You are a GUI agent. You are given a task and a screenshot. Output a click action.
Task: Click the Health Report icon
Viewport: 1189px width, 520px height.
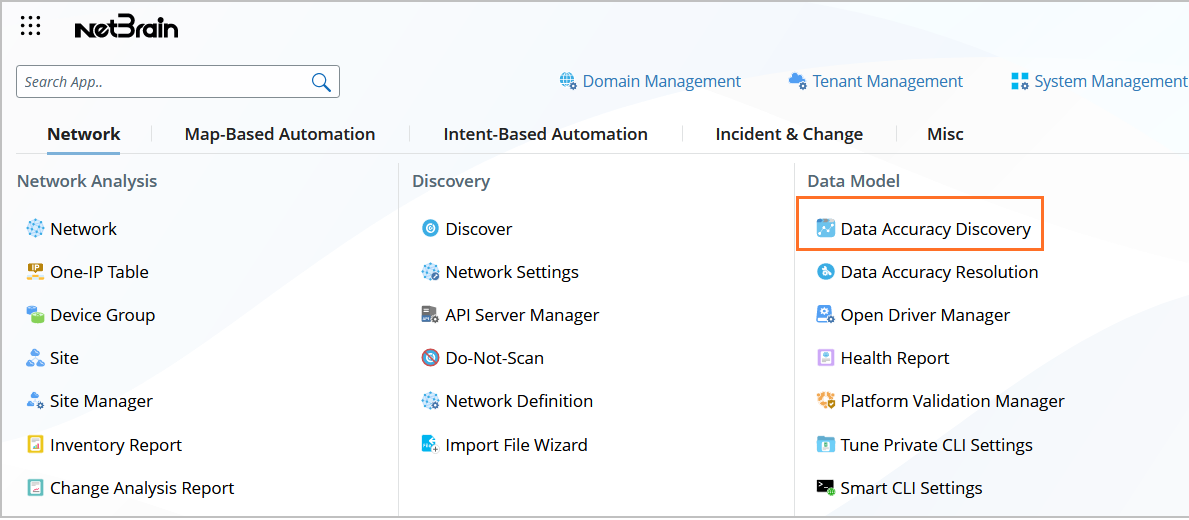pyautogui.click(x=825, y=358)
